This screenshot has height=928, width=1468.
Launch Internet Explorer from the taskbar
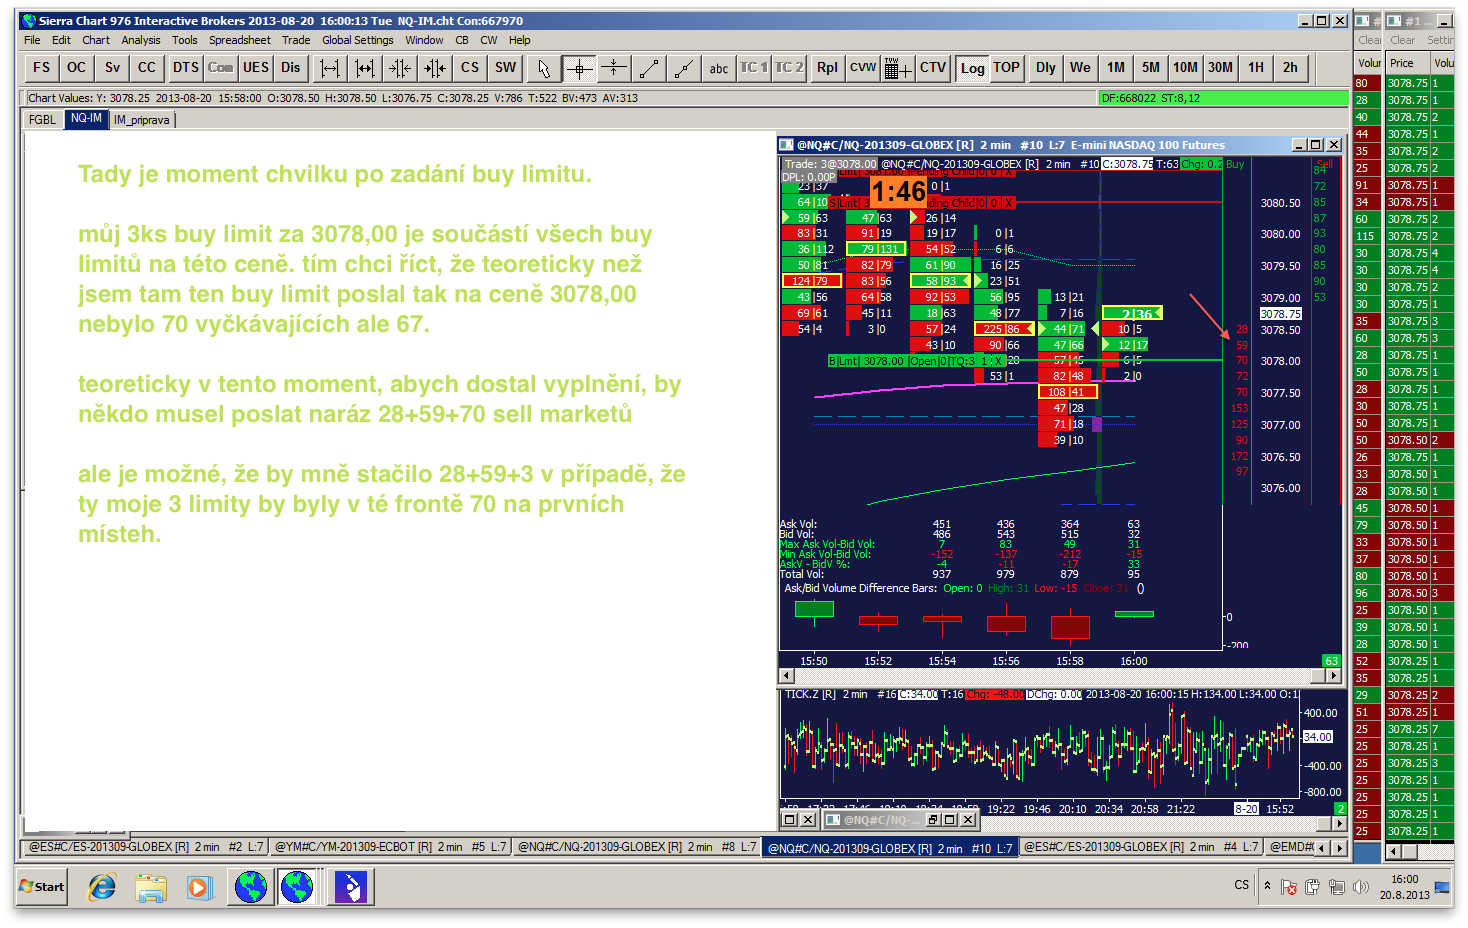(x=102, y=887)
